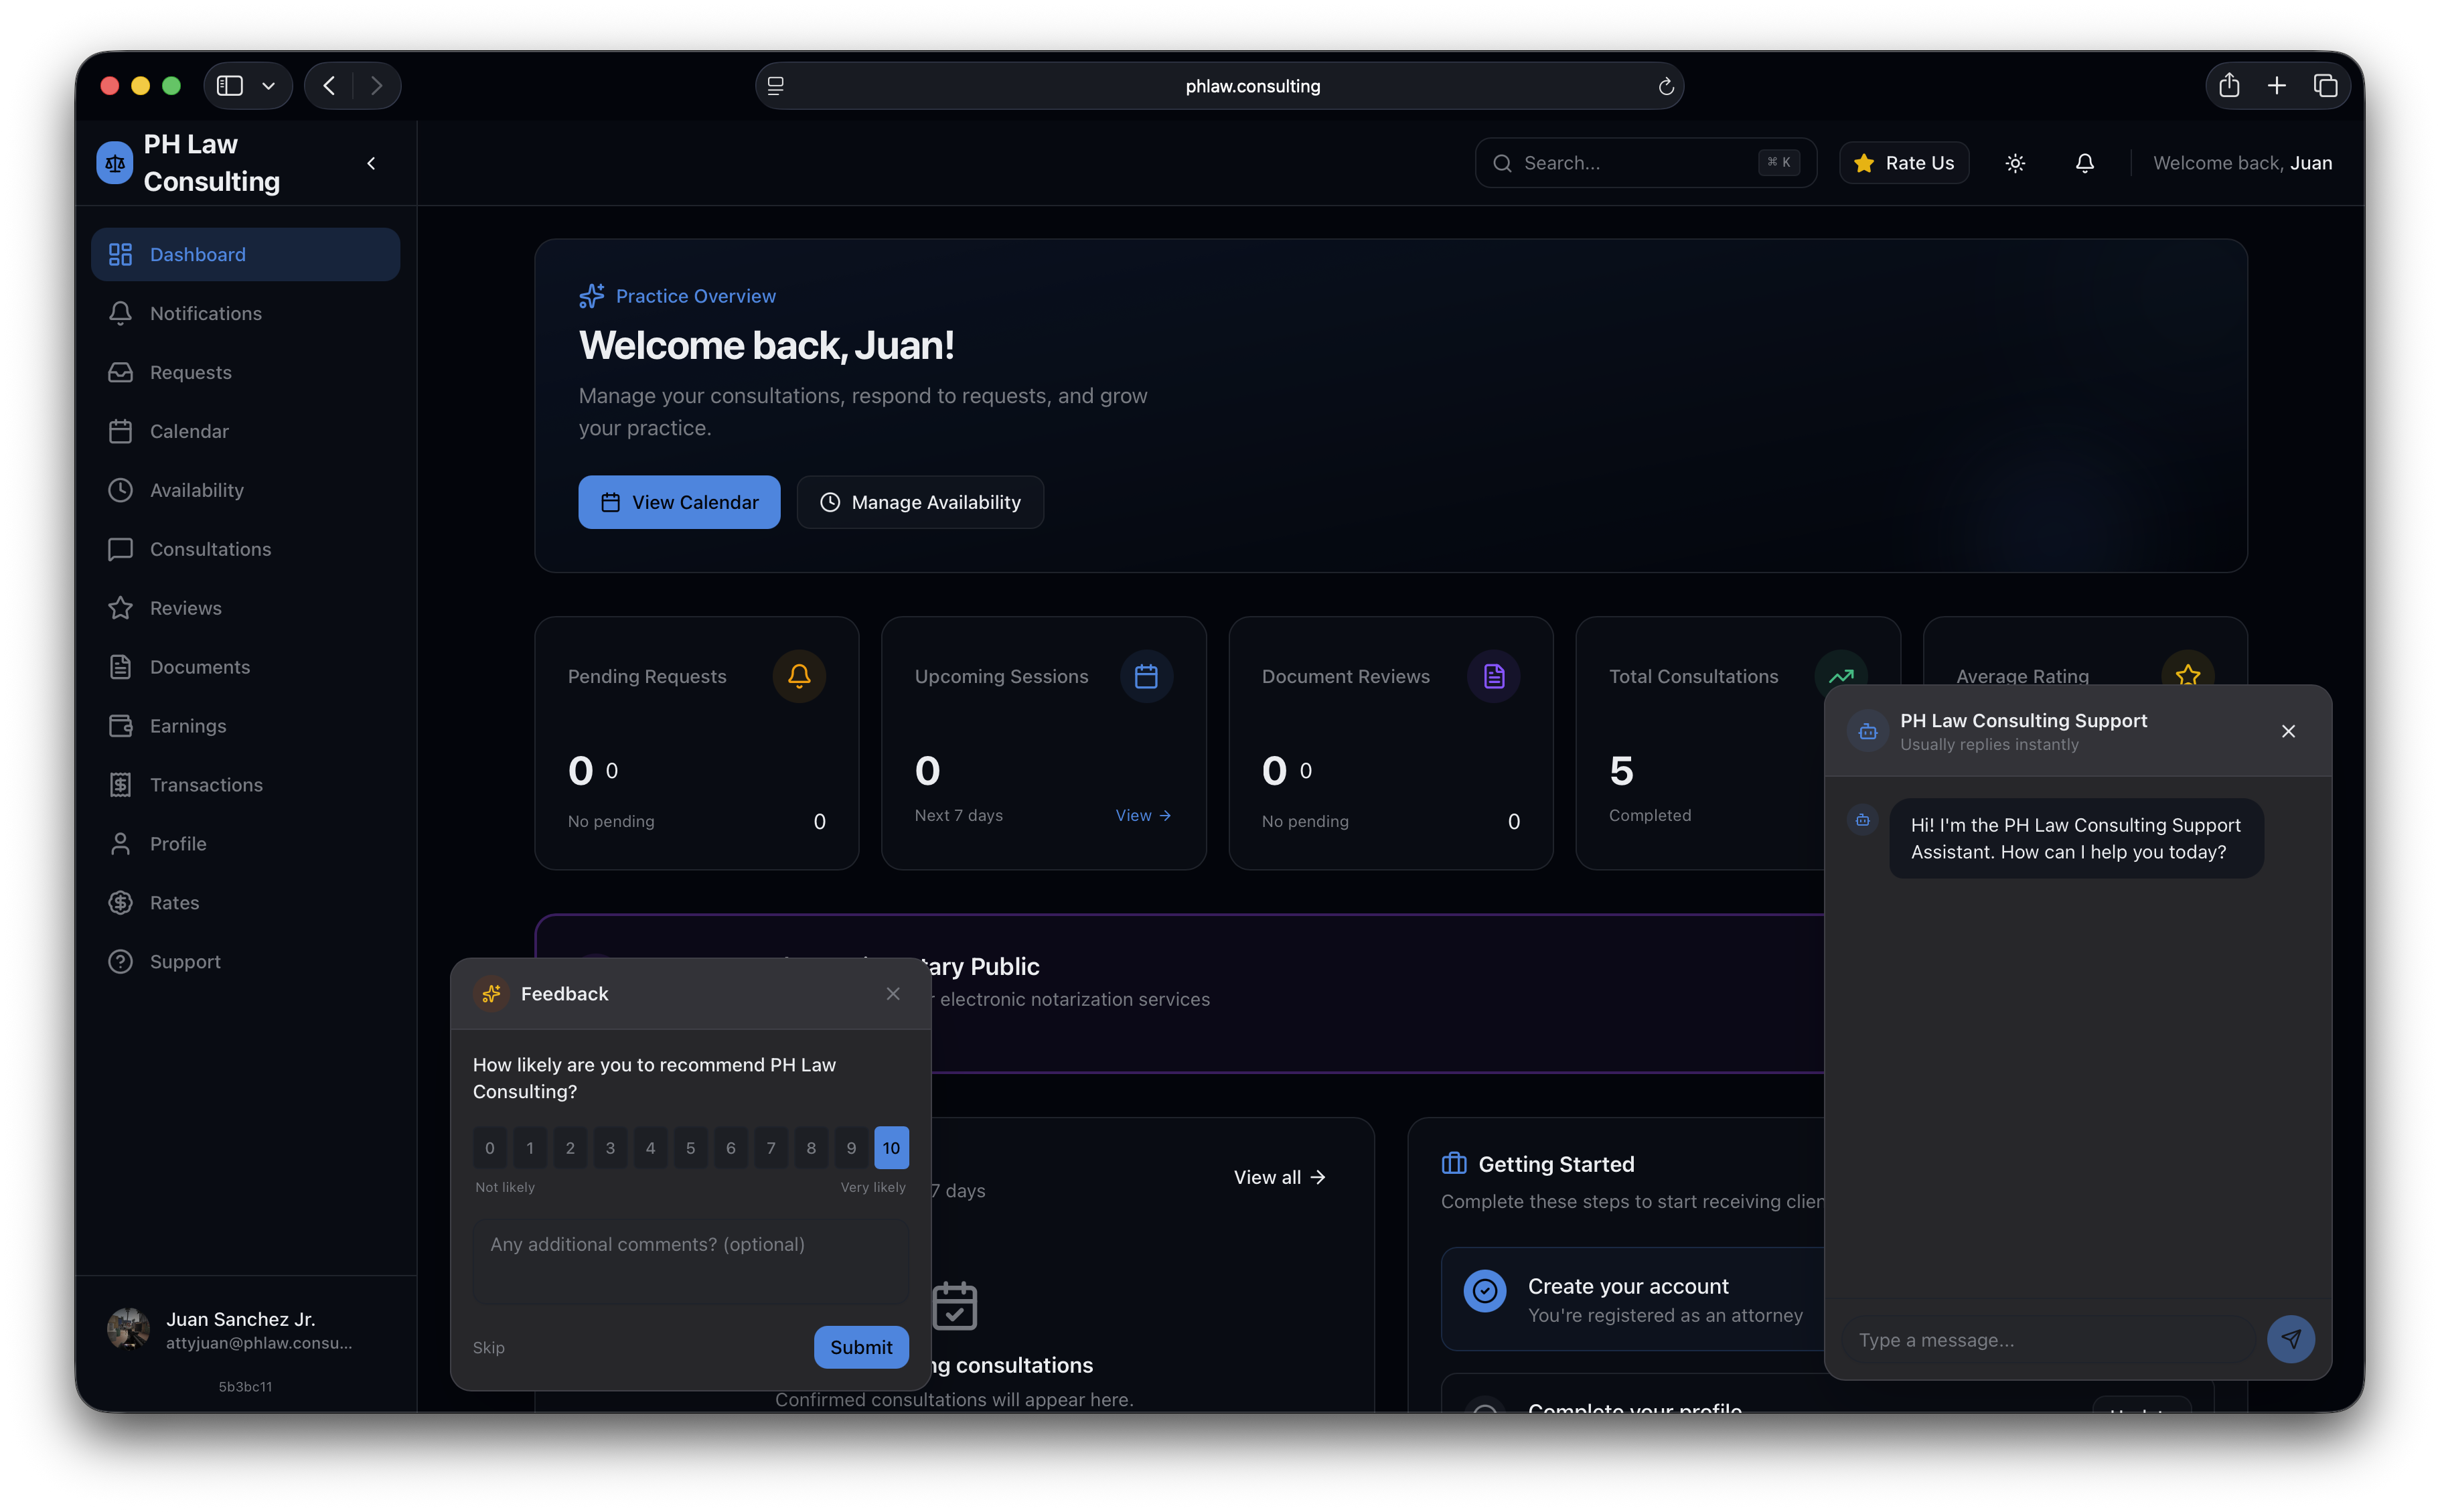Screen dimensions: 2440x1512
Task: Close the PH Law Consulting Support chat
Action: pyautogui.click(x=2288, y=731)
